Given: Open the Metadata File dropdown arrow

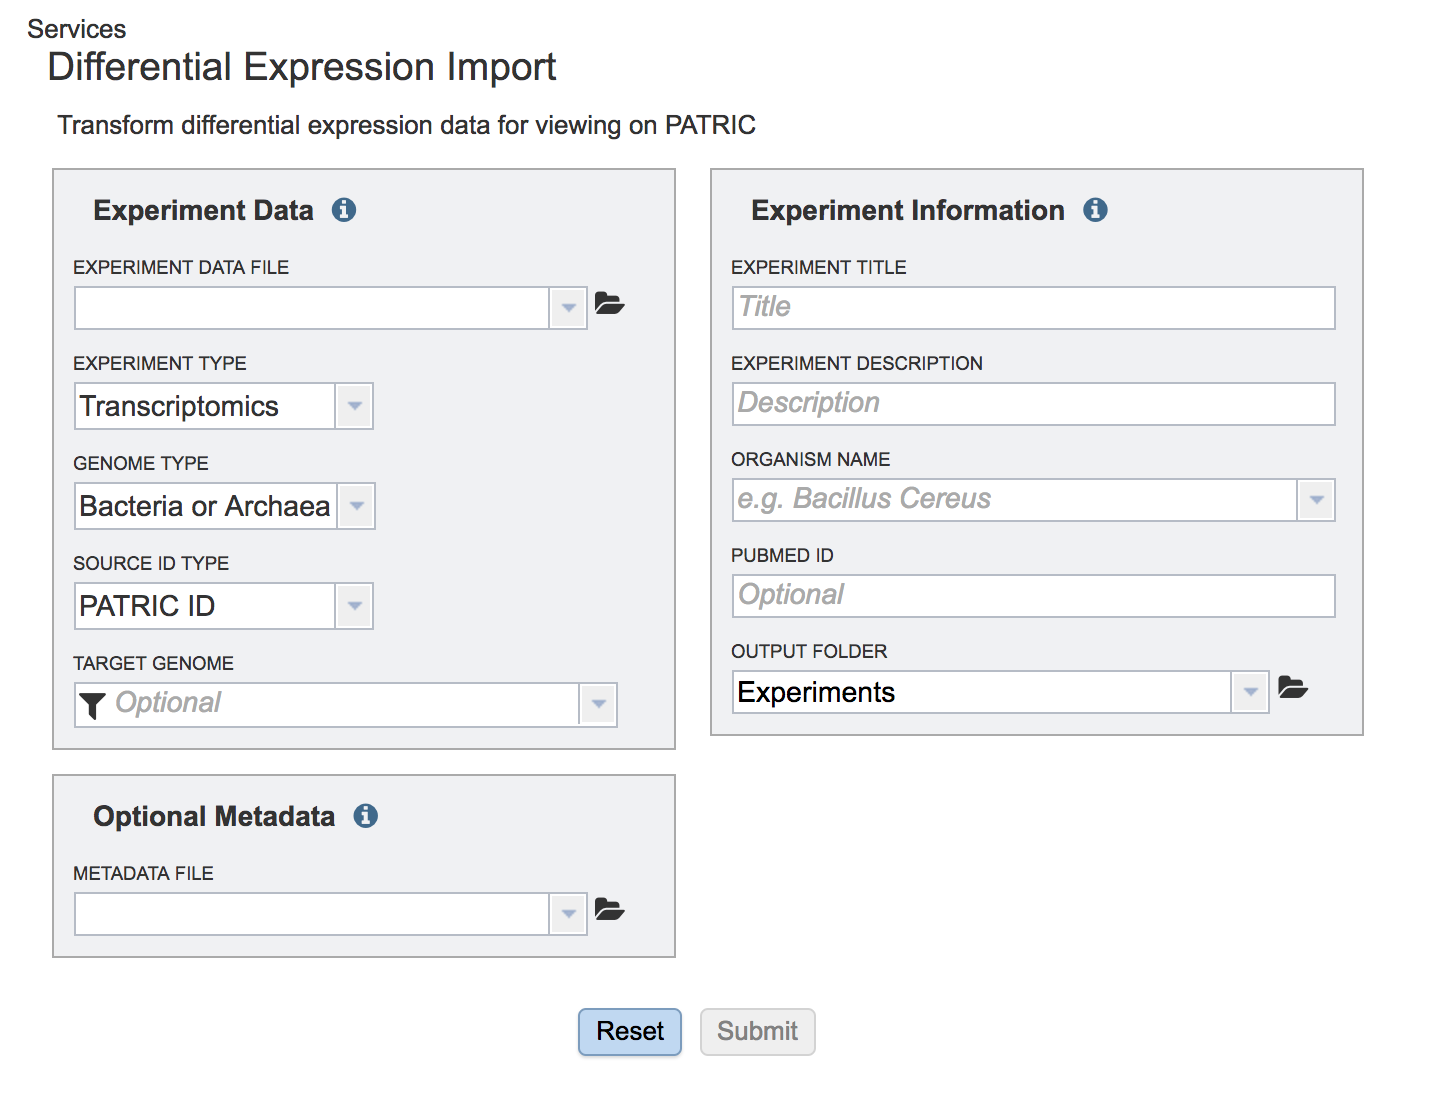Looking at the screenshot, I should coord(568,914).
